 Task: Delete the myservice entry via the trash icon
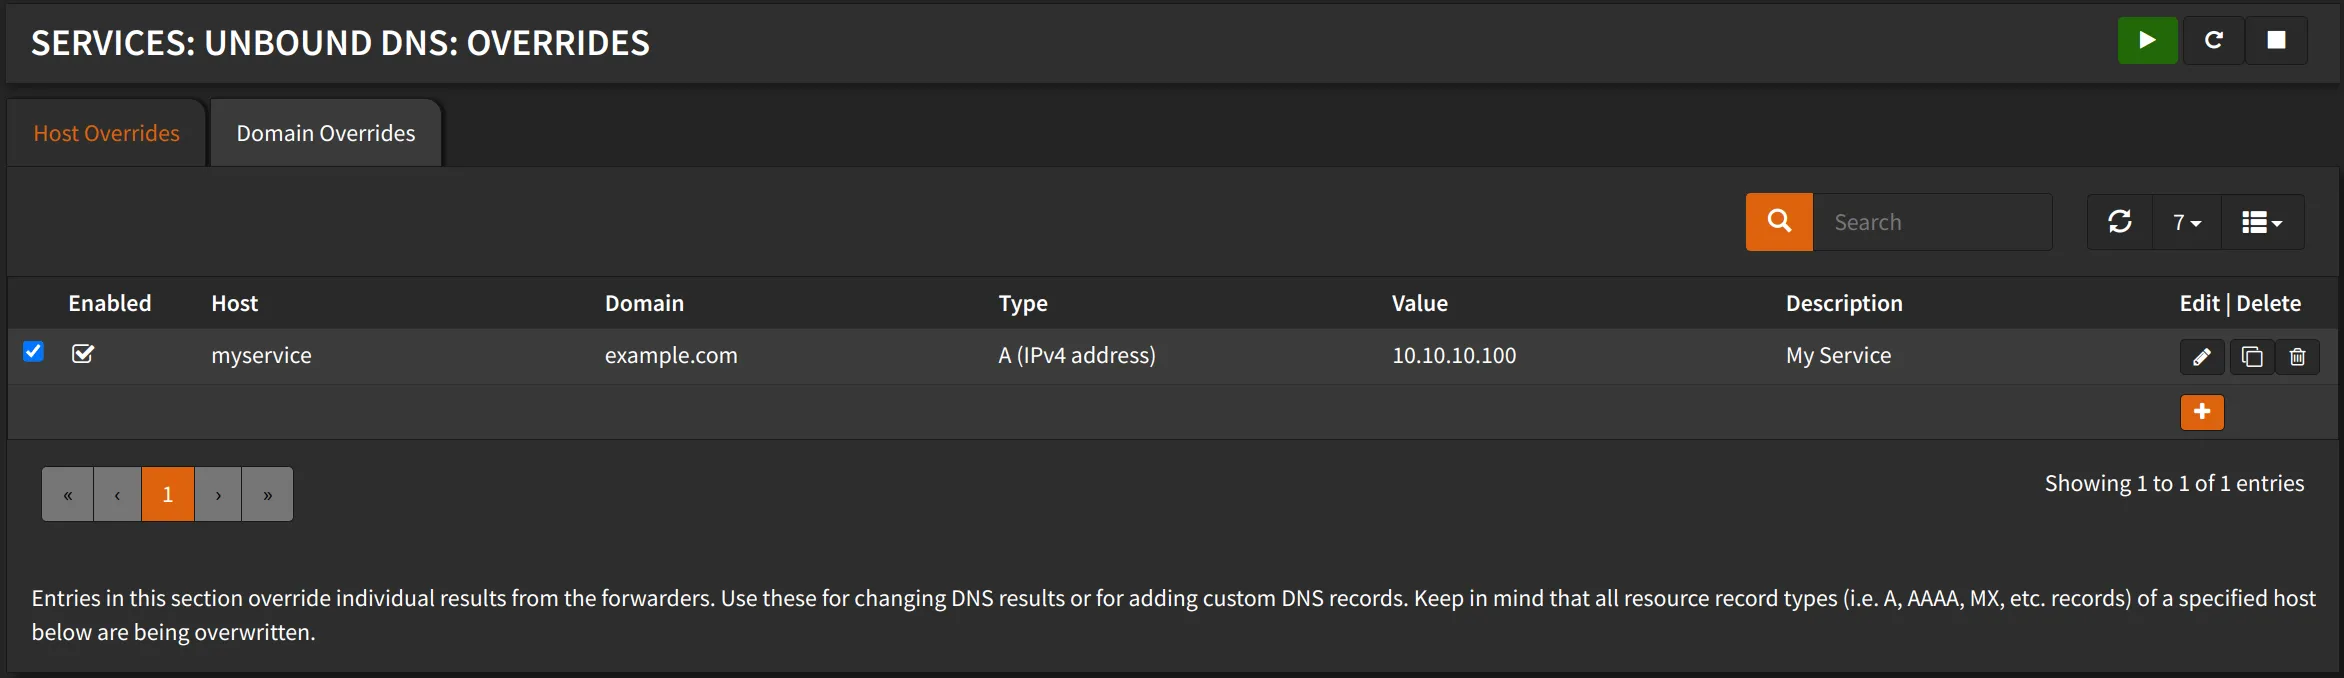click(2297, 356)
